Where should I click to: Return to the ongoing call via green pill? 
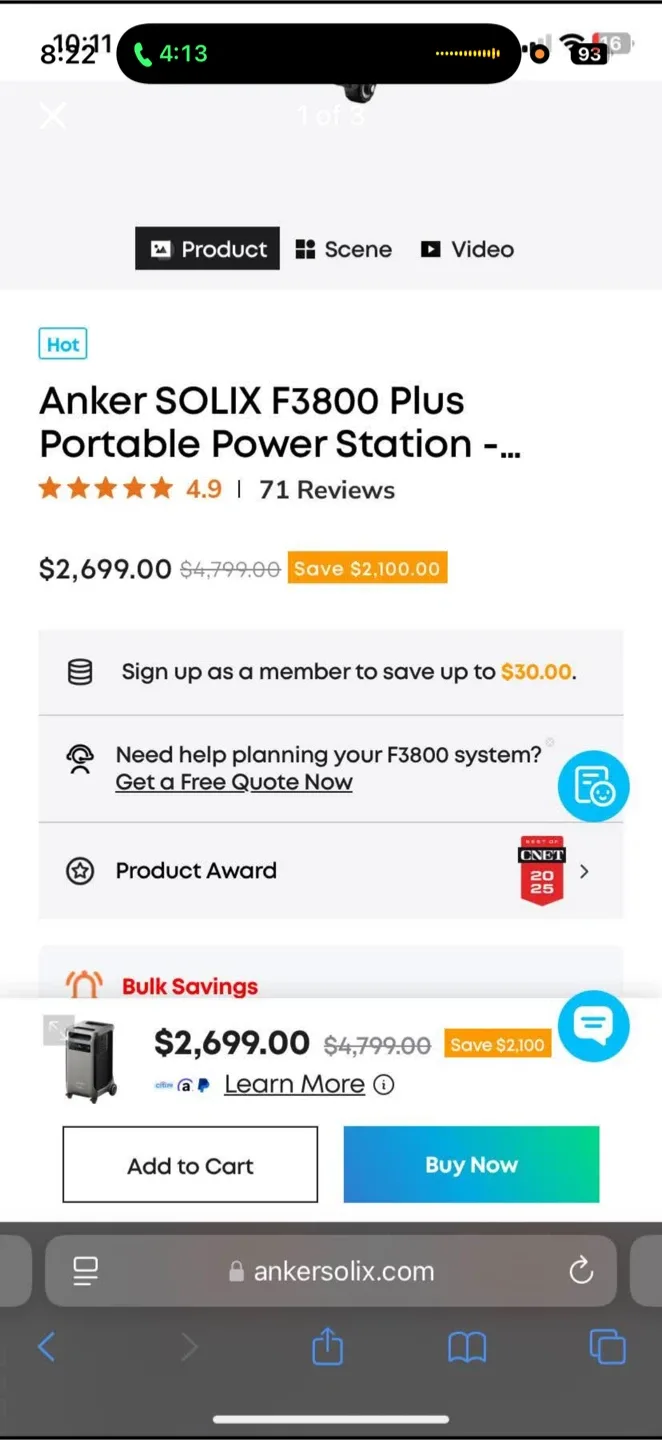[x=318, y=53]
